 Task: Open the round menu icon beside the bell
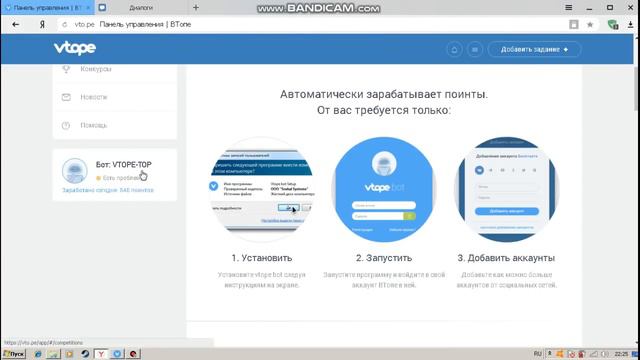click(475, 49)
